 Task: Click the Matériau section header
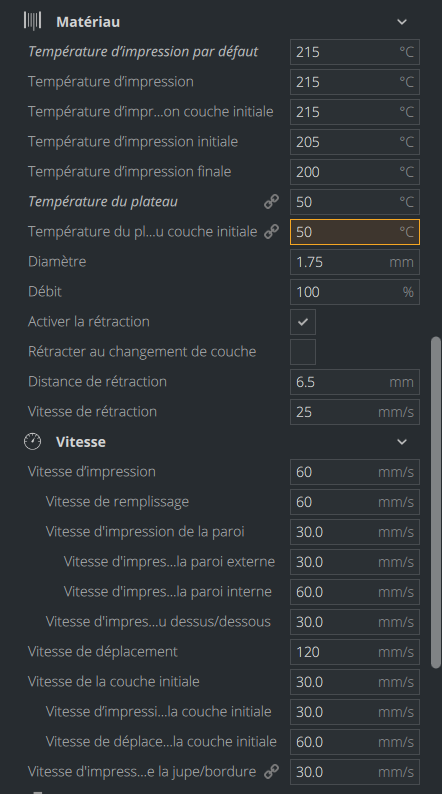(x=88, y=22)
